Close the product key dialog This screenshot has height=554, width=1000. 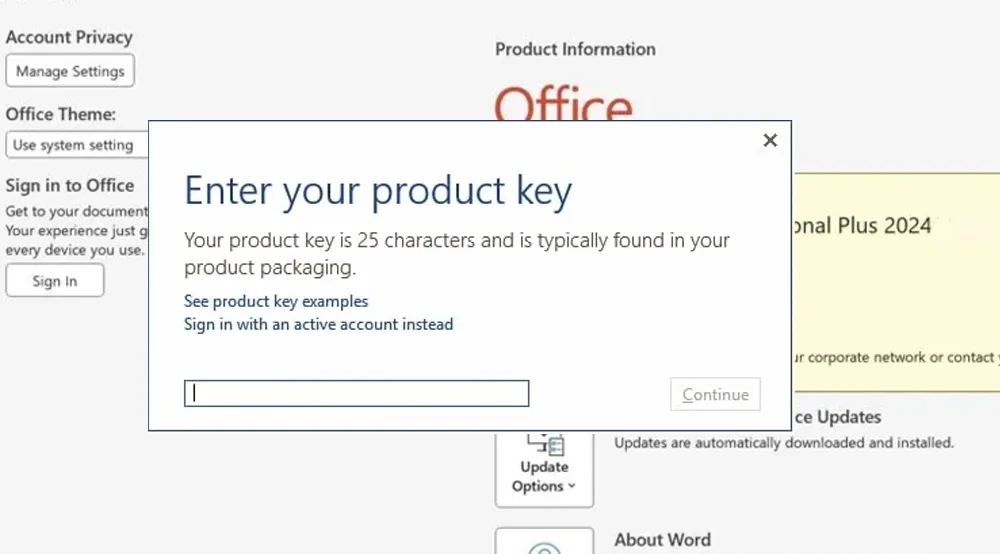pyautogui.click(x=770, y=141)
